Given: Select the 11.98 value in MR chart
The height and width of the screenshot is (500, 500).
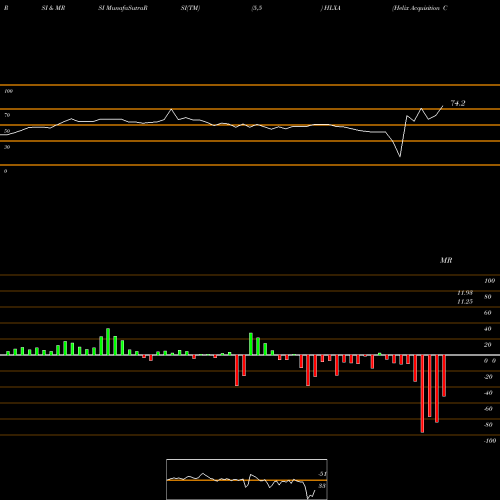Looking at the screenshot, I should tap(465, 293).
